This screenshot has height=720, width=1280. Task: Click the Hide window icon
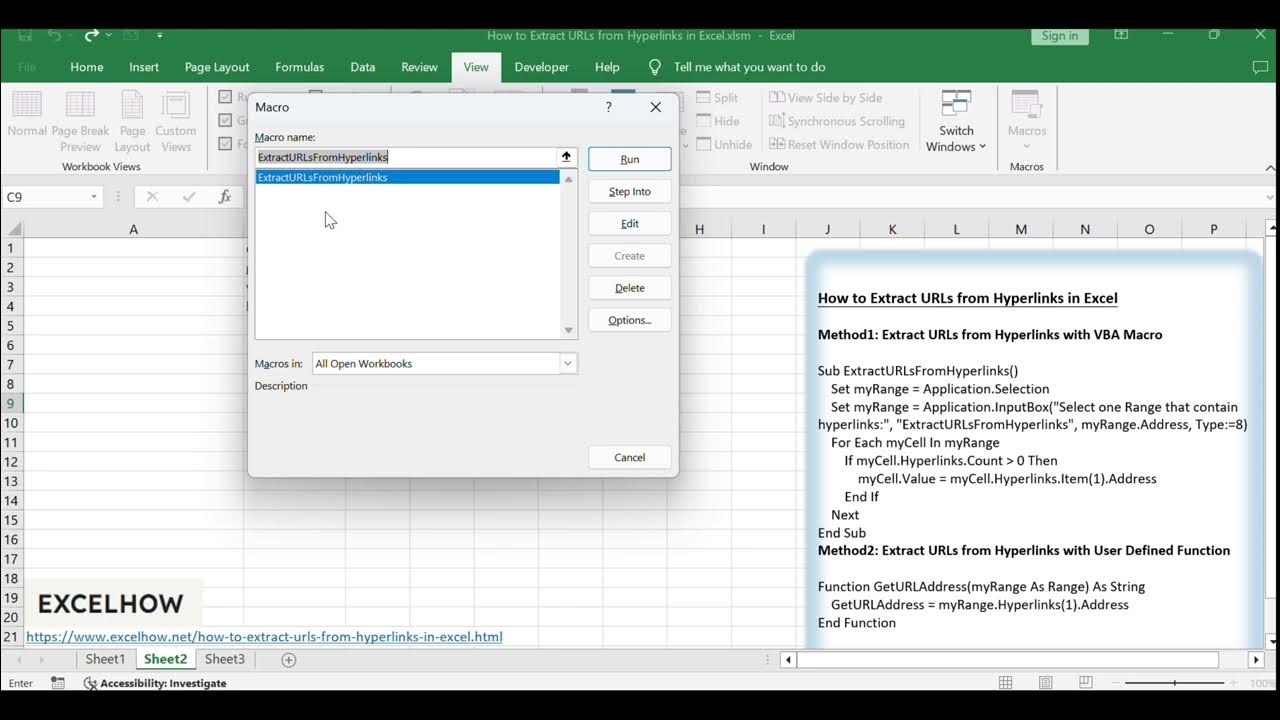703,121
